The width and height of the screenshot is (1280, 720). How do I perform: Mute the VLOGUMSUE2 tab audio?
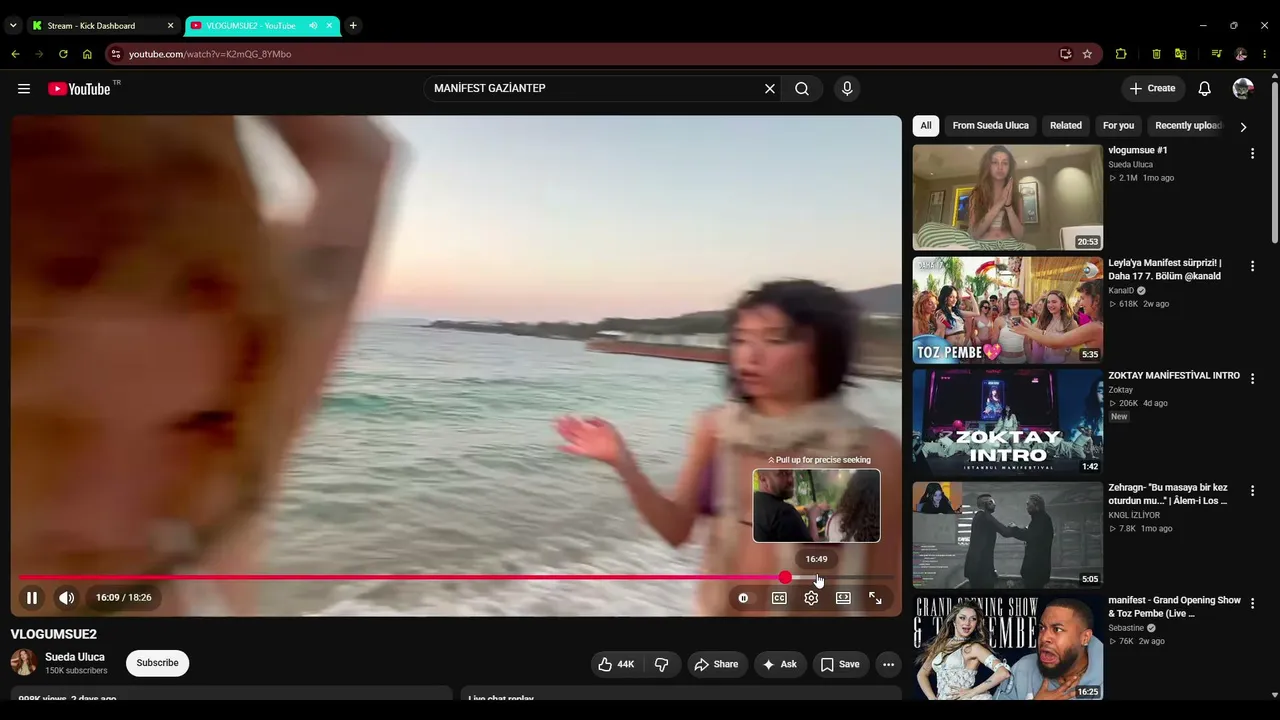click(x=313, y=26)
